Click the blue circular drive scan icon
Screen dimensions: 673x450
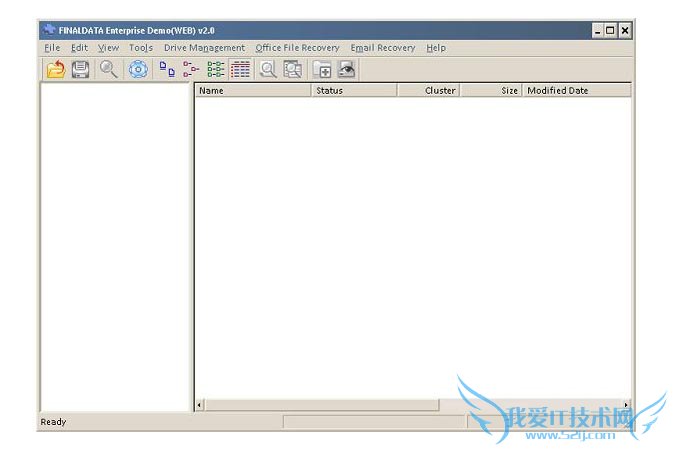coord(138,69)
